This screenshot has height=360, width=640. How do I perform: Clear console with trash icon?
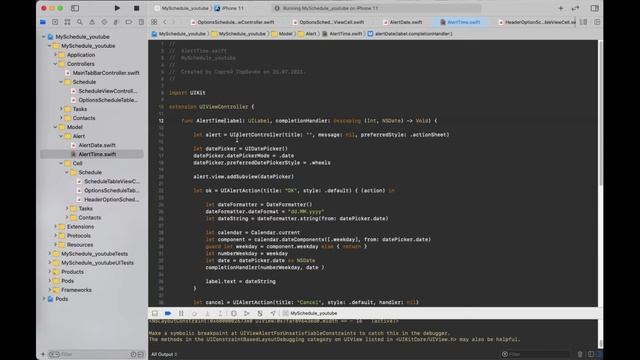pyautogui.click(x=580, y=354)
